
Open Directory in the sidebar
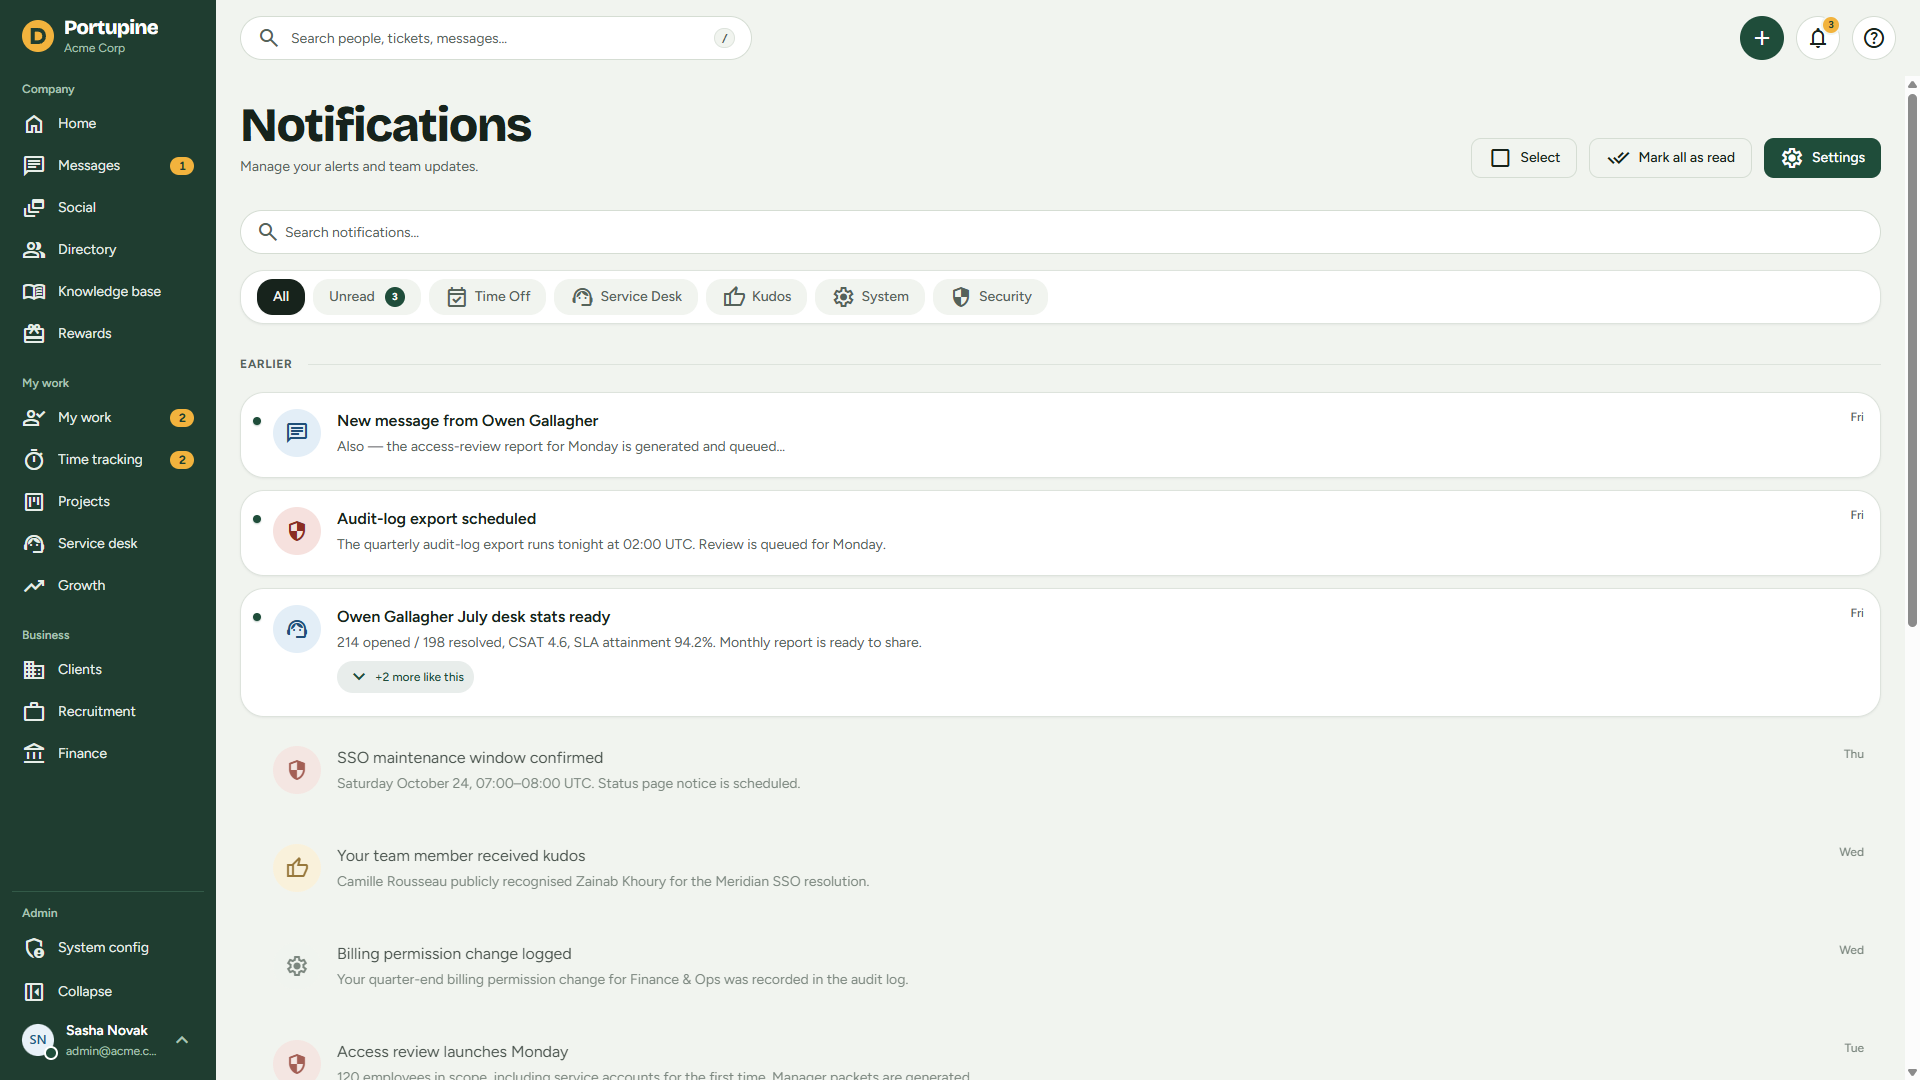[x=108, y=250]
